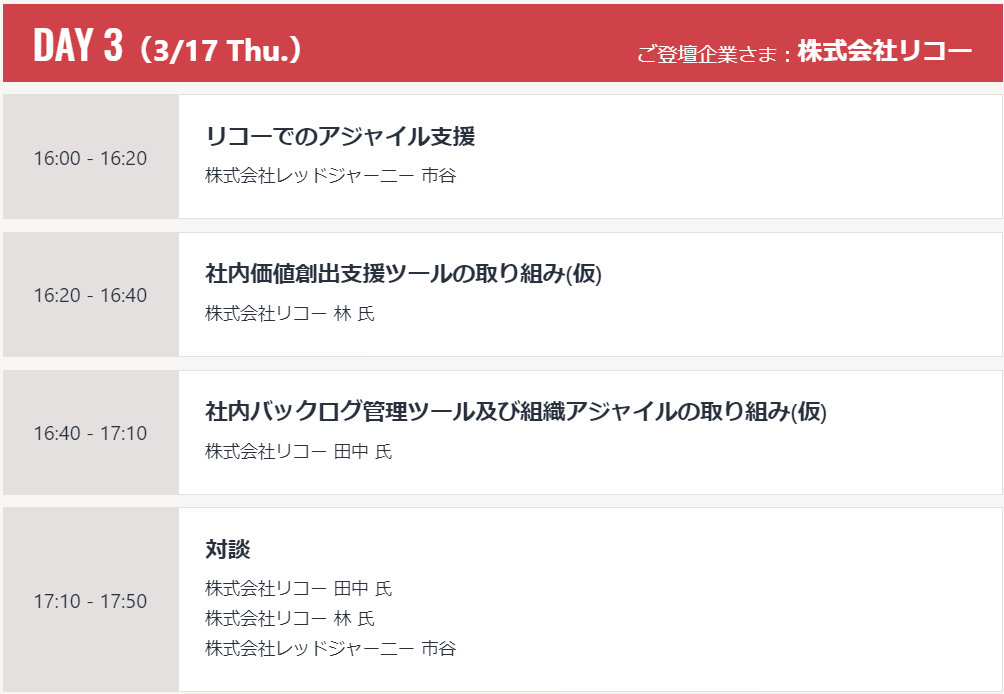This screenshot has height=694, width=1004.
Task: Click the (3/17 Thu.) date text
Action: point(220,50)
